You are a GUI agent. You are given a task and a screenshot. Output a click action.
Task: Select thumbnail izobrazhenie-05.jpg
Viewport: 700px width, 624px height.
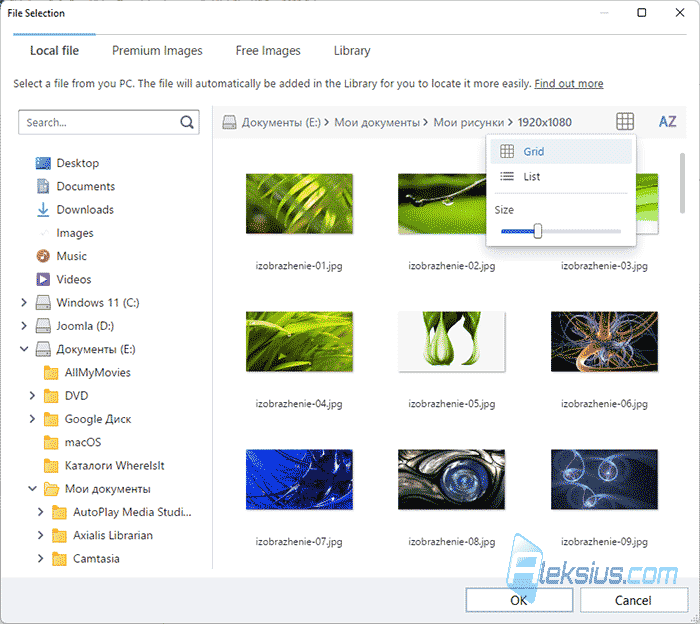452,342
